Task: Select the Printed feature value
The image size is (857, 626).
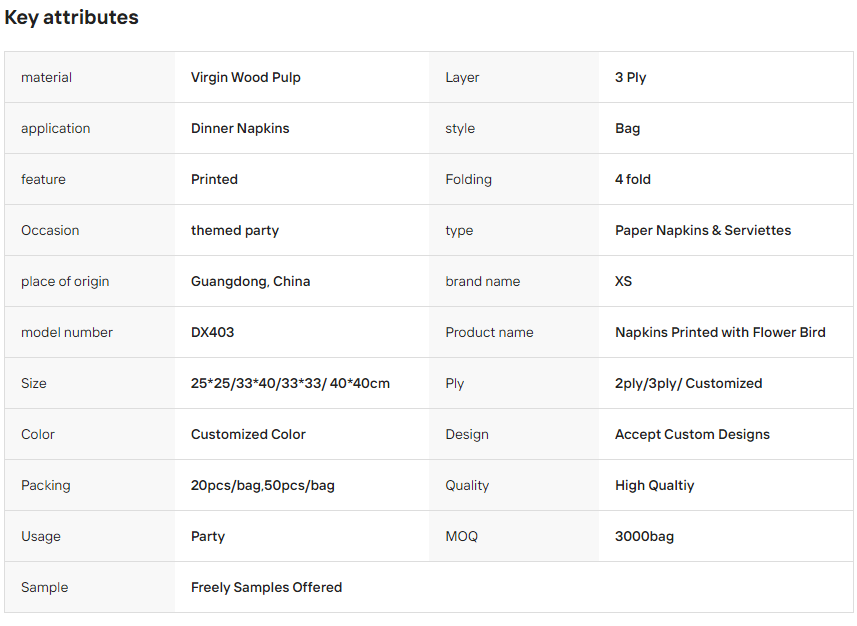Action: [214, 179]
